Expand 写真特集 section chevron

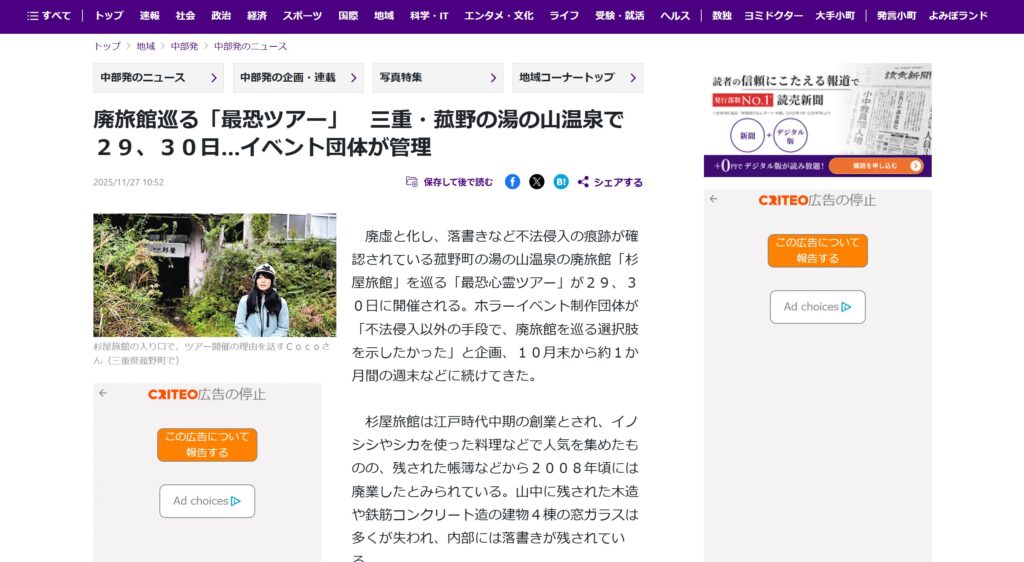pyautogui.click(x=494, y=78)
